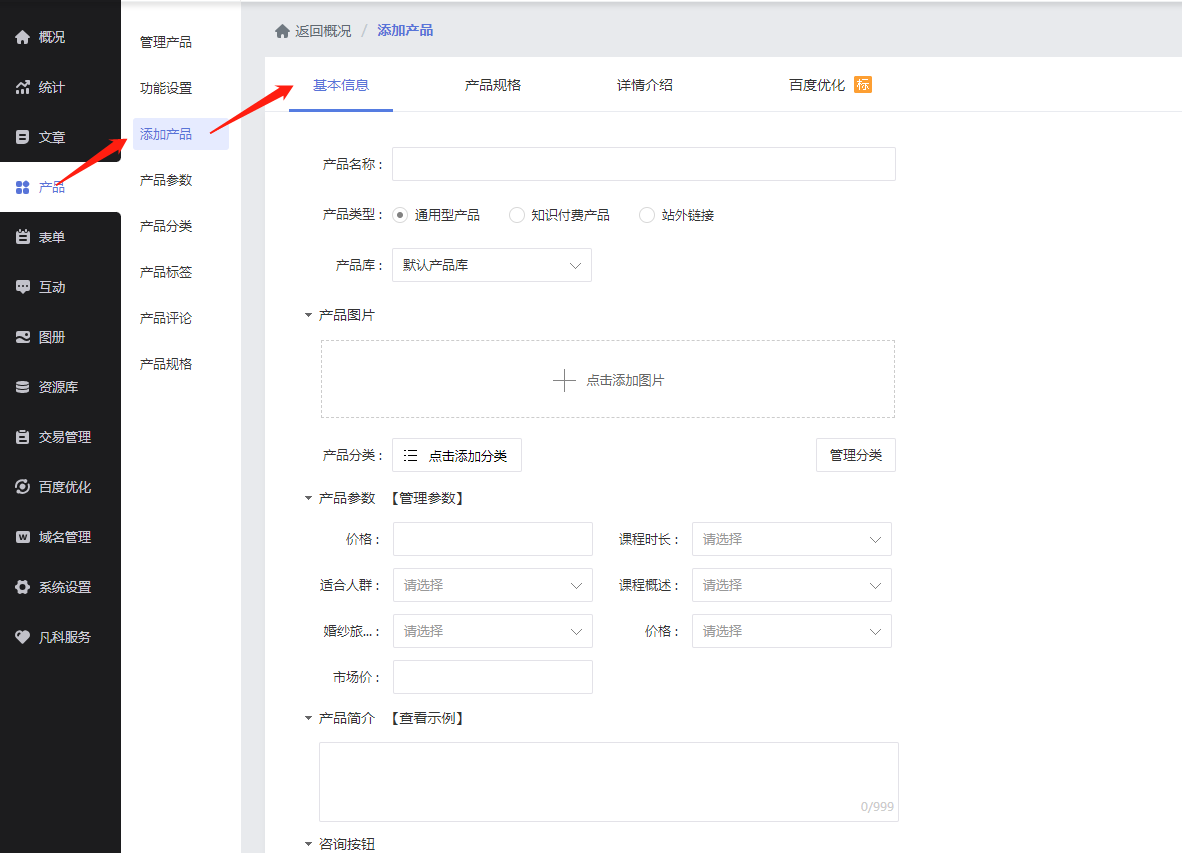Open the 凡科服务 heart icon
This screenshot has height=853, width=1182.
(22, 637)
